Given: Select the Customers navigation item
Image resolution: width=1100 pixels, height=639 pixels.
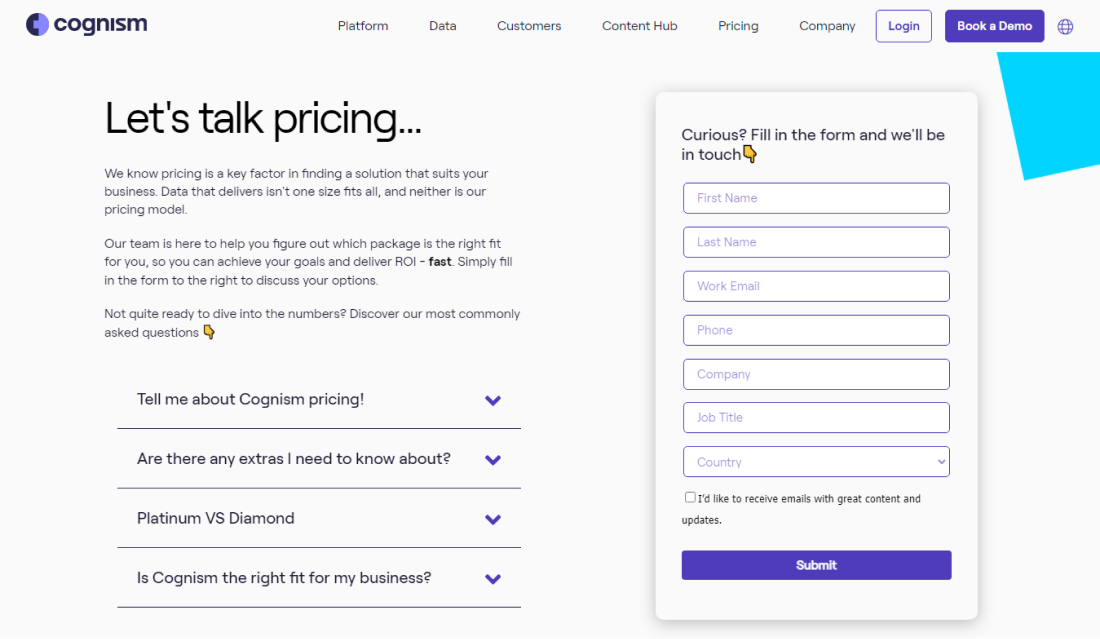Looking at the screenshot, I should (x=529, y=26).
